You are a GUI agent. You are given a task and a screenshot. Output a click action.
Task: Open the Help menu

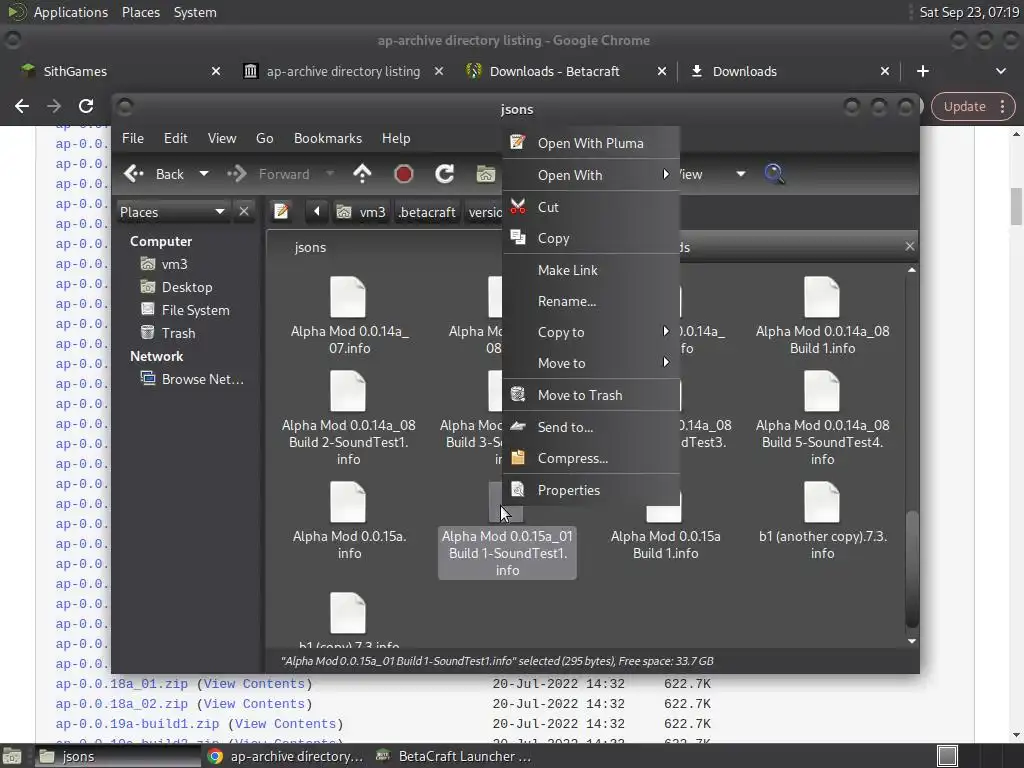[x=396, y=138]
